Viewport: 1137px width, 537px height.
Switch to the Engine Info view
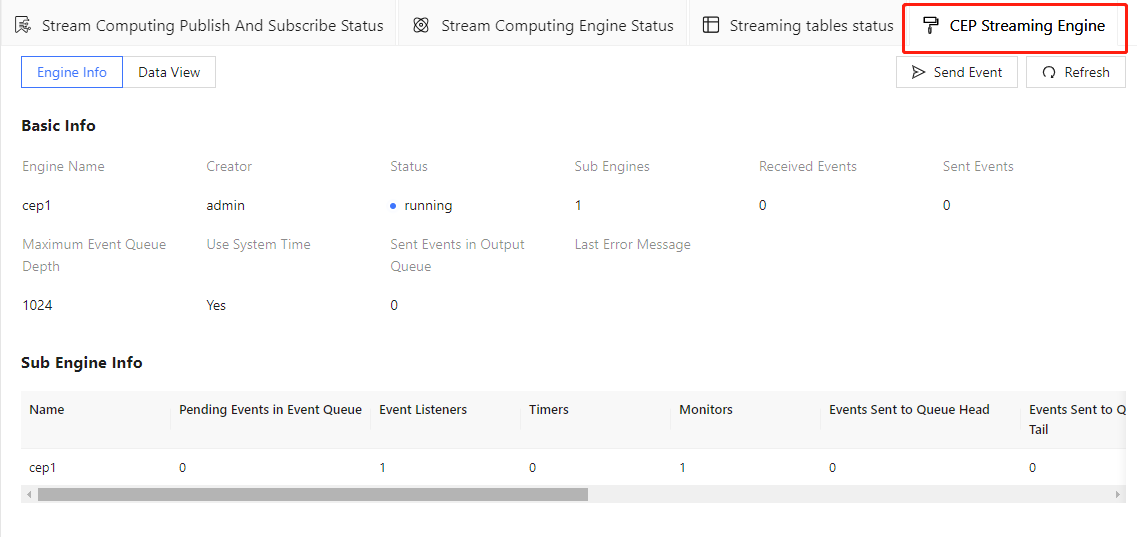point(72,72)
